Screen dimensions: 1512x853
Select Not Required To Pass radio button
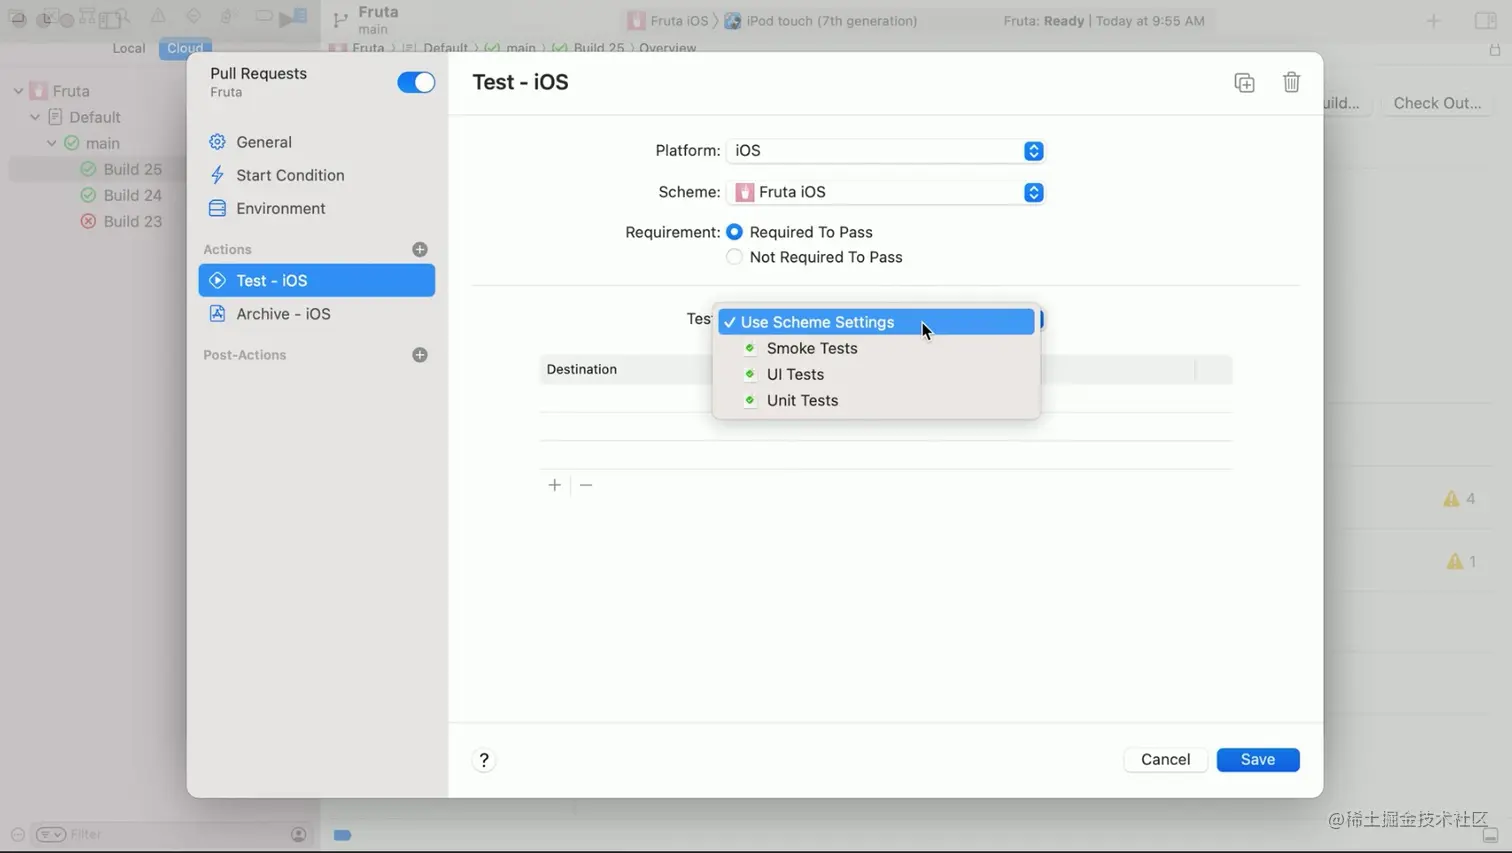[734, 257]
